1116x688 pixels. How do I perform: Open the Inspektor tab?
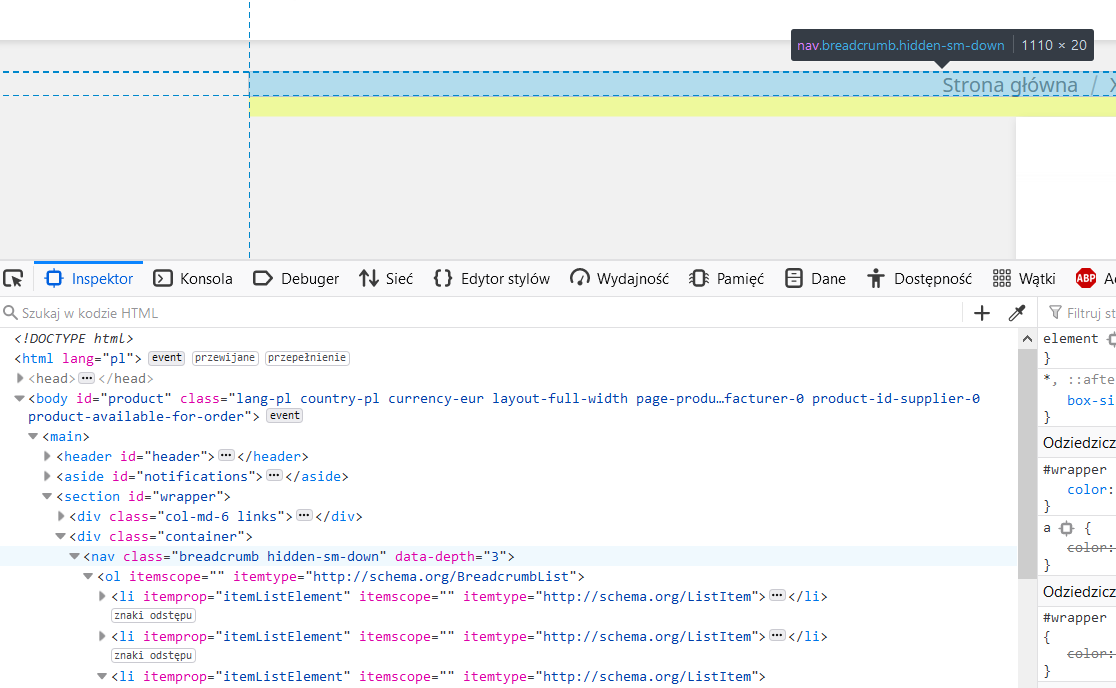[x=89, y=278]
